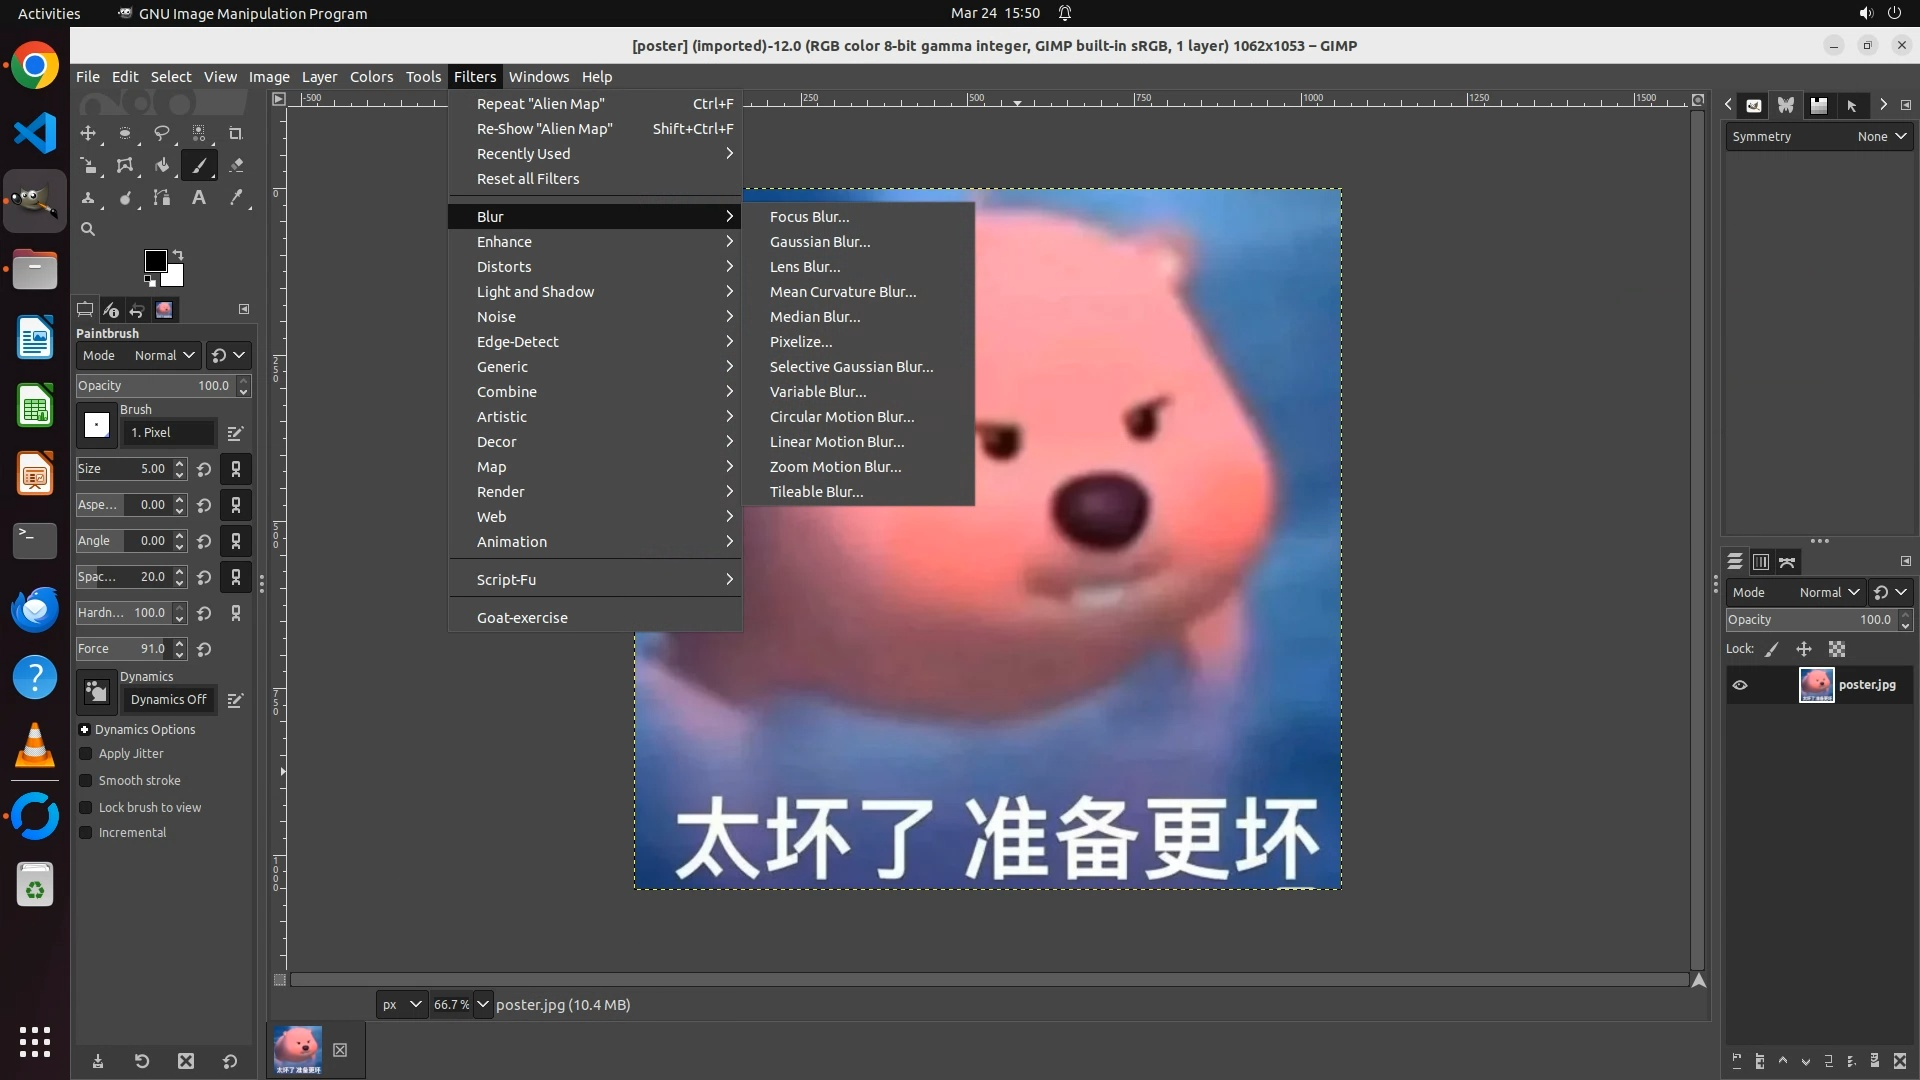Click the black foreground color swatch
The height and width of the screenshot is (1080, 1920).
(x=155, y=261)
